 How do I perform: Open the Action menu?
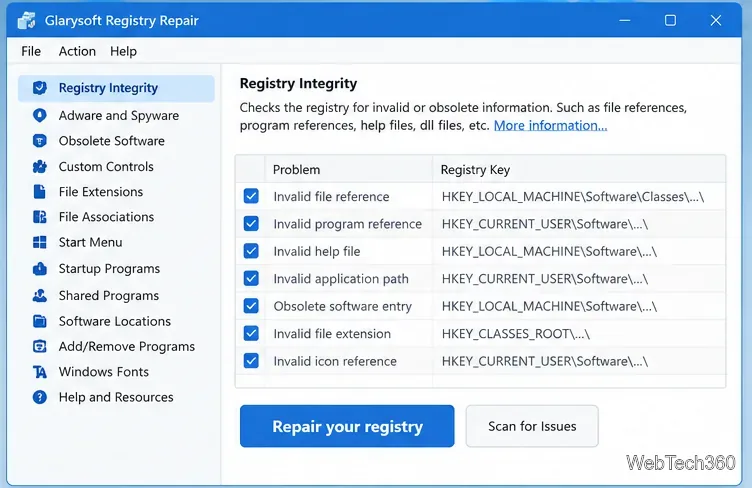77,51
